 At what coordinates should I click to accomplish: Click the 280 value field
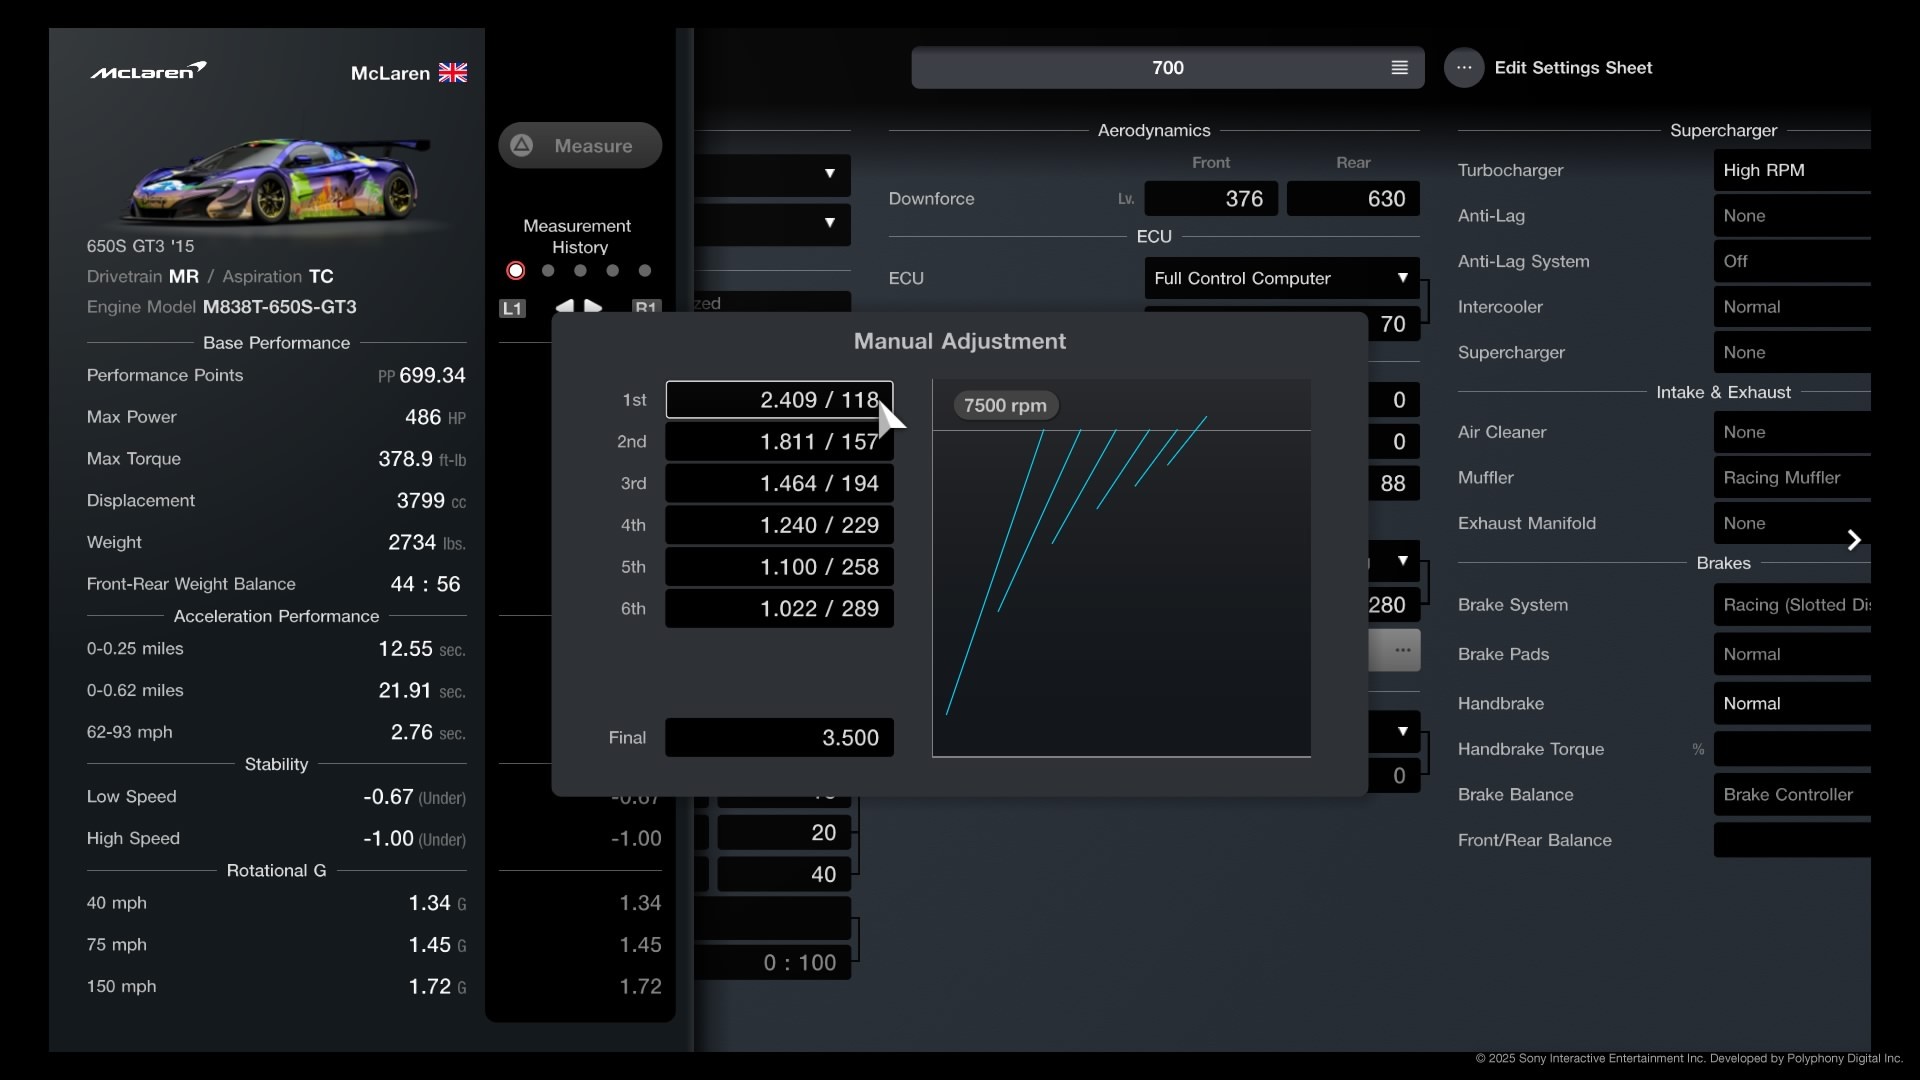coord(1393,605)
